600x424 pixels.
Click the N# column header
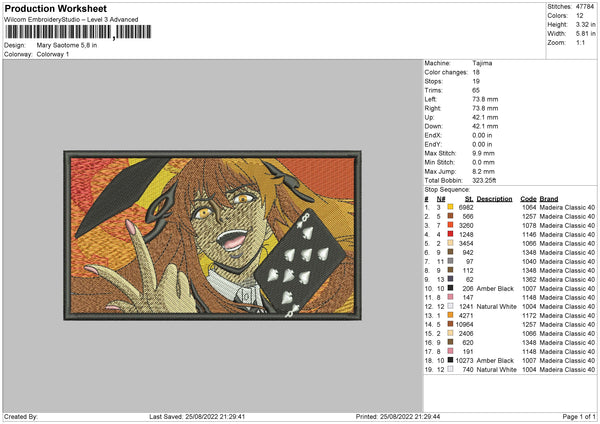coord(441,199)
